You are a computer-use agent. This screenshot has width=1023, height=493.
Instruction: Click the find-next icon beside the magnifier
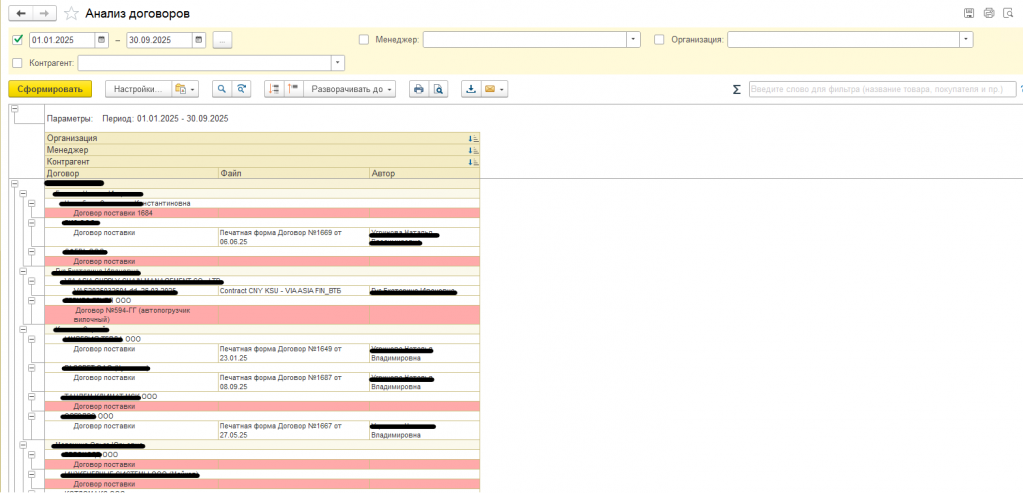point(242,89)
